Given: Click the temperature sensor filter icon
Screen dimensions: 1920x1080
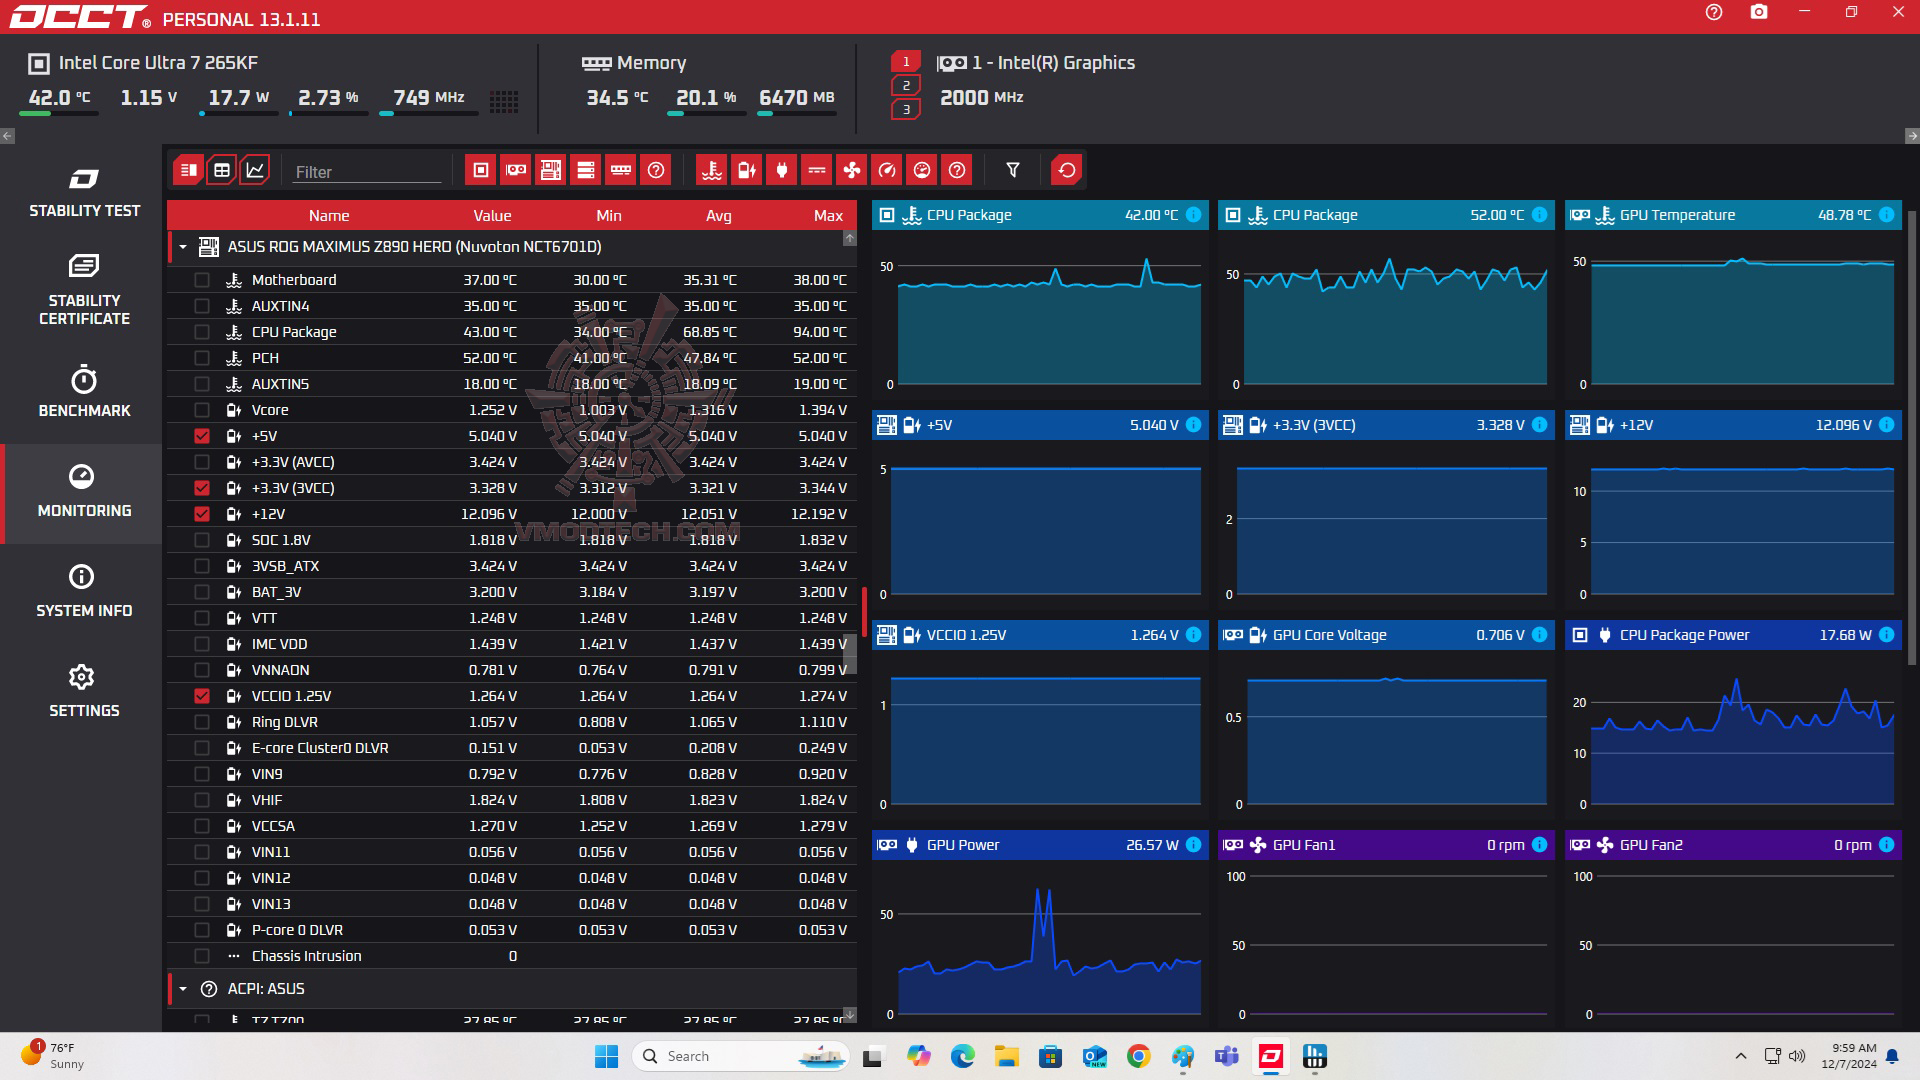Looking at the screenshot, I should pyautogui.click(x=712, y=170).
